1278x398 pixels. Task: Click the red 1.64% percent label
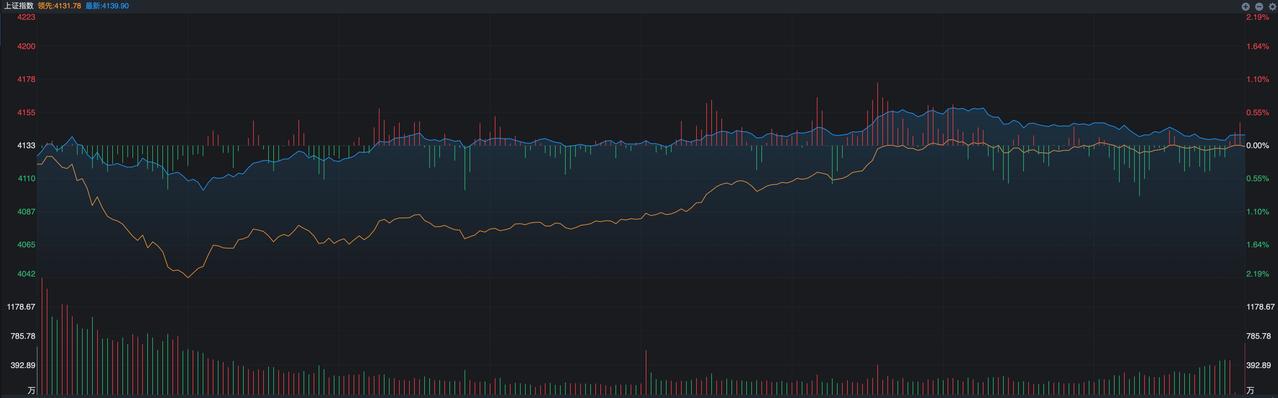click(1257, 46)
